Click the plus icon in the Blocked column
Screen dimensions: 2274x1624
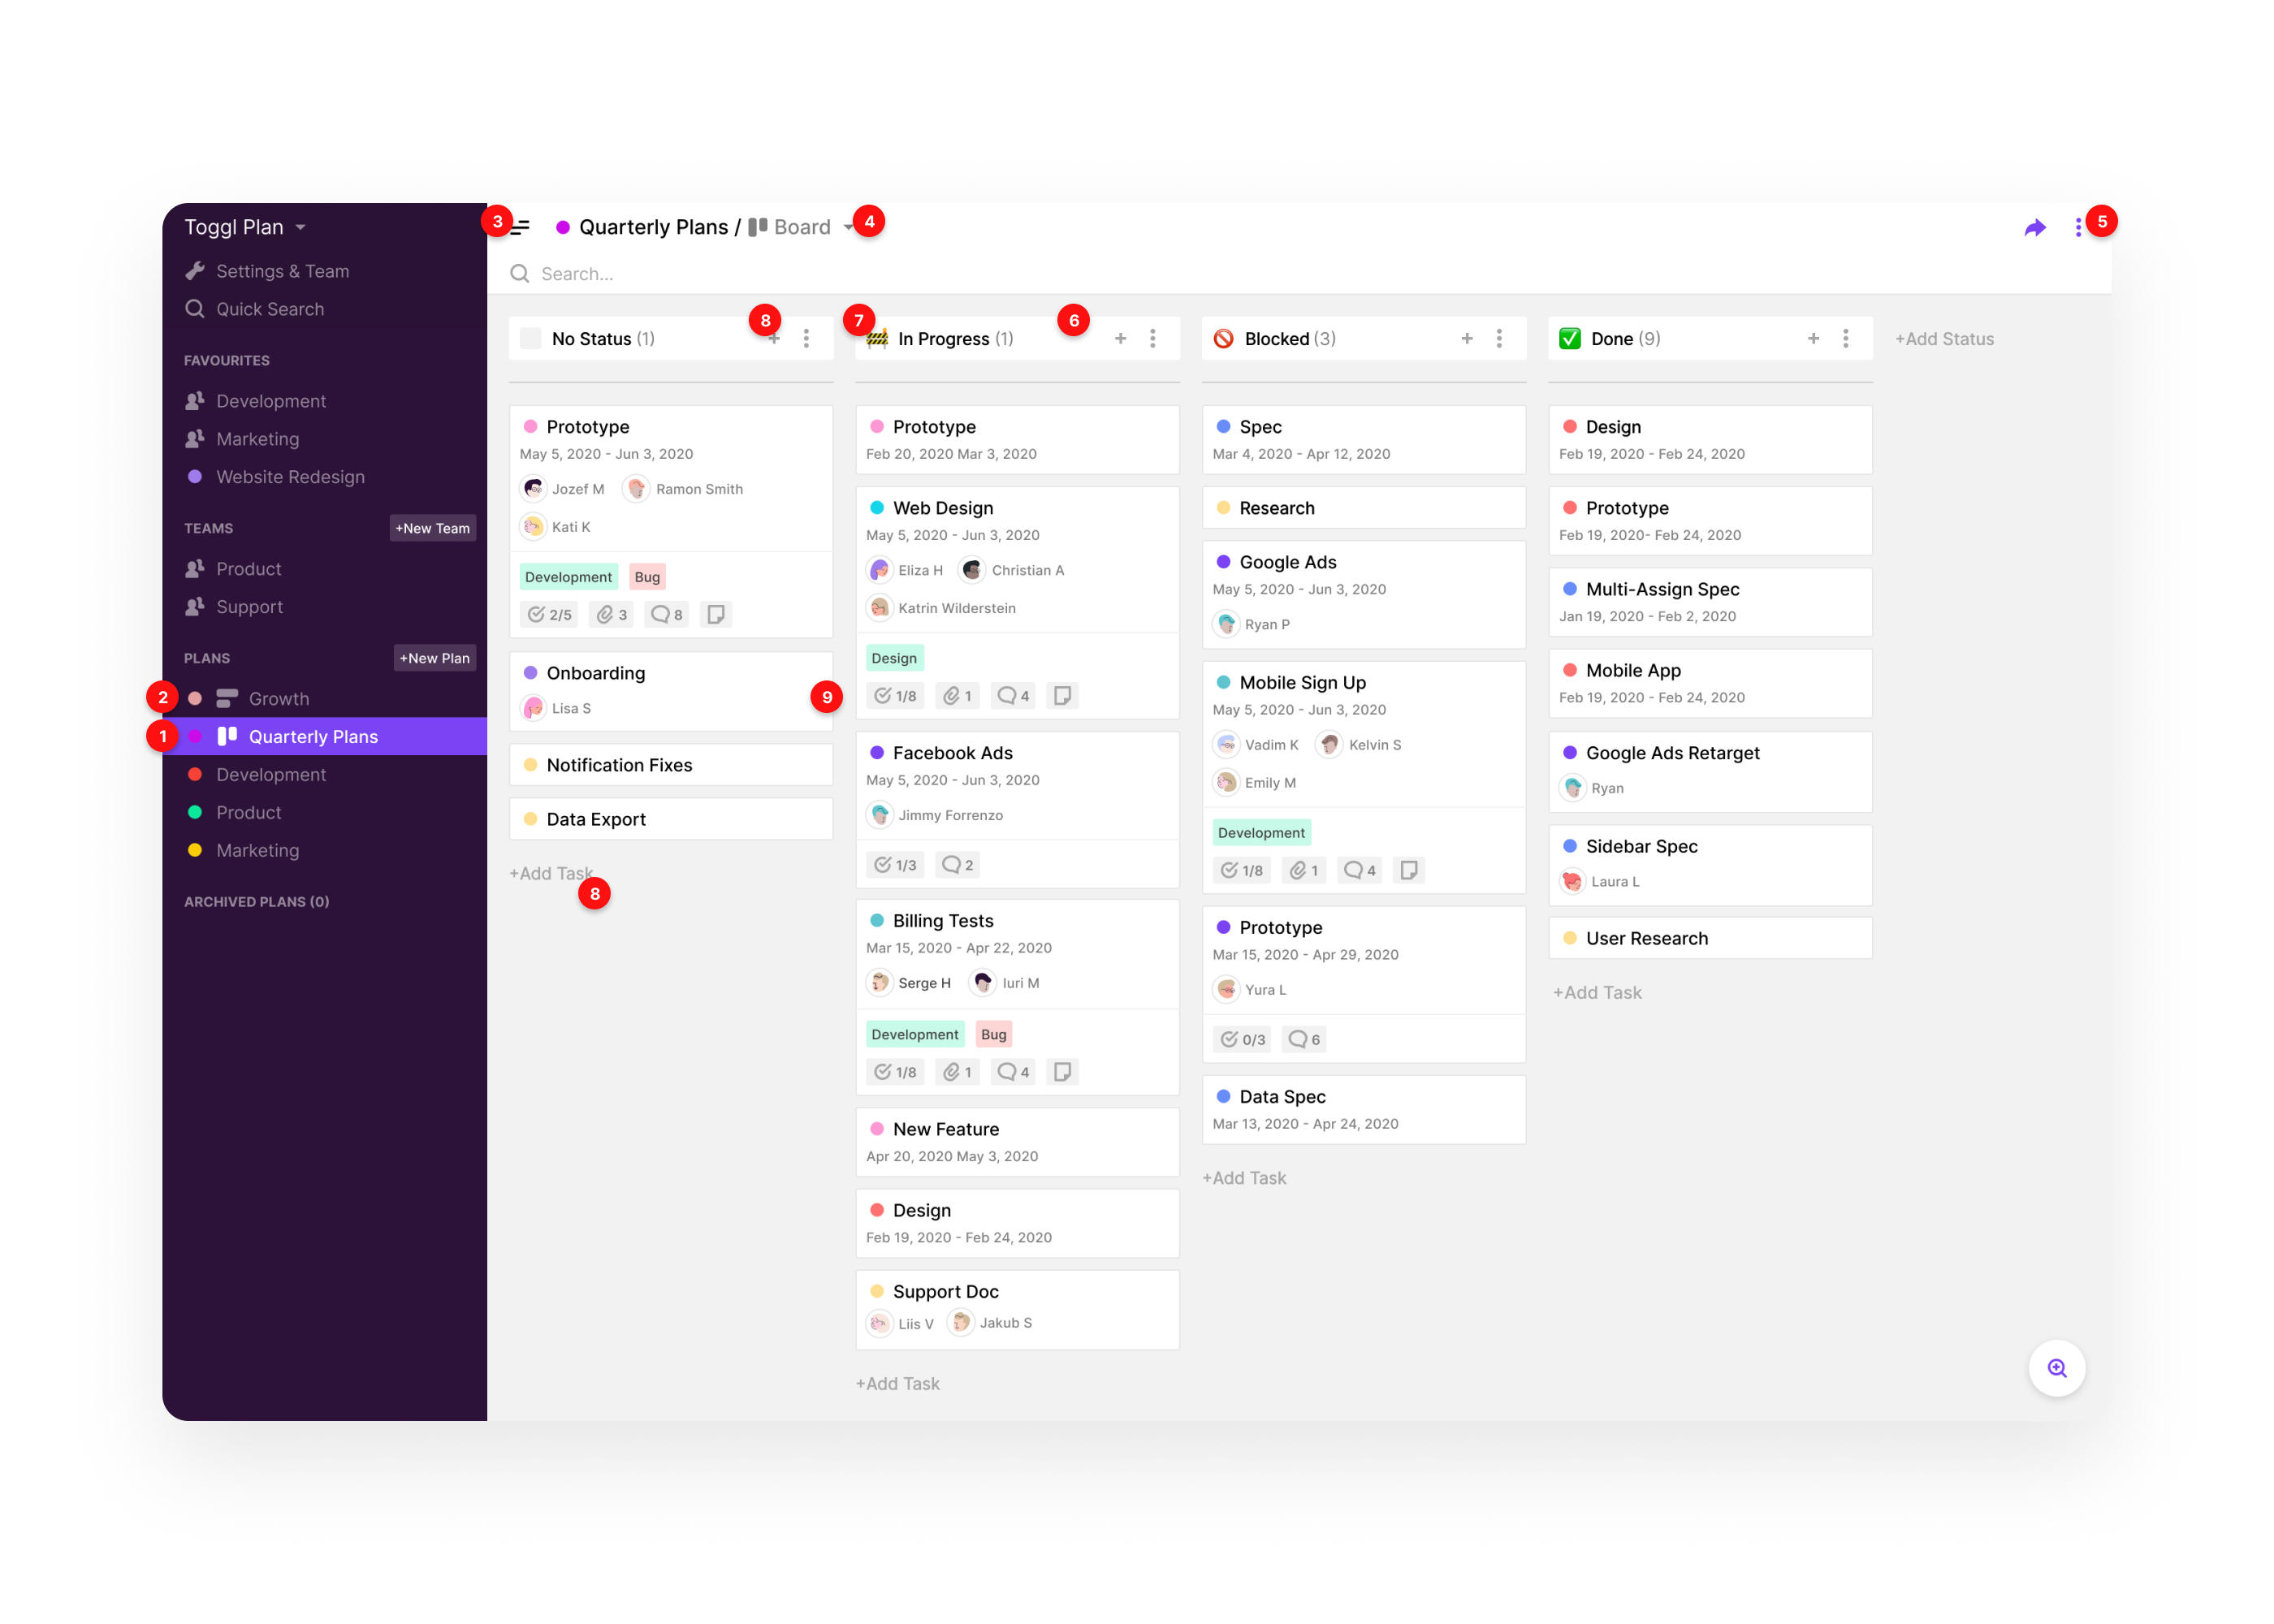pyautogui.click(x=1467, y=339)
